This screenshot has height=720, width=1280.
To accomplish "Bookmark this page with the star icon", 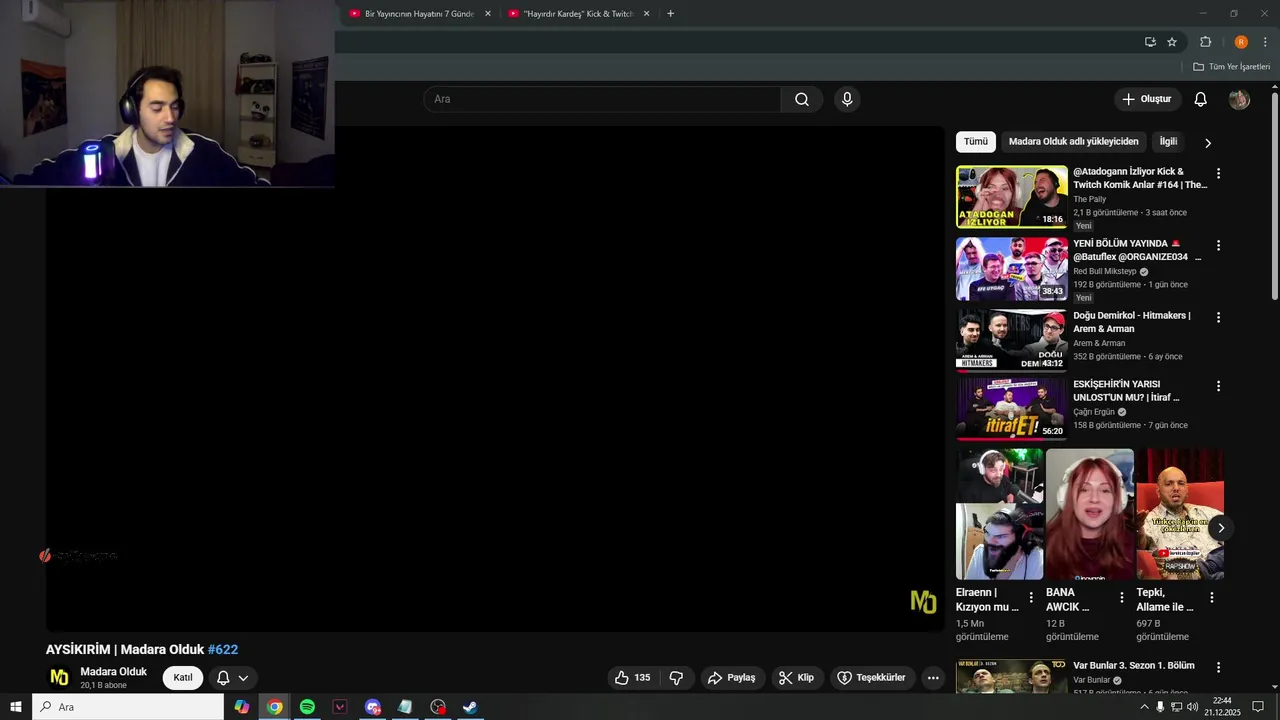I will (x=1172, y=42).
